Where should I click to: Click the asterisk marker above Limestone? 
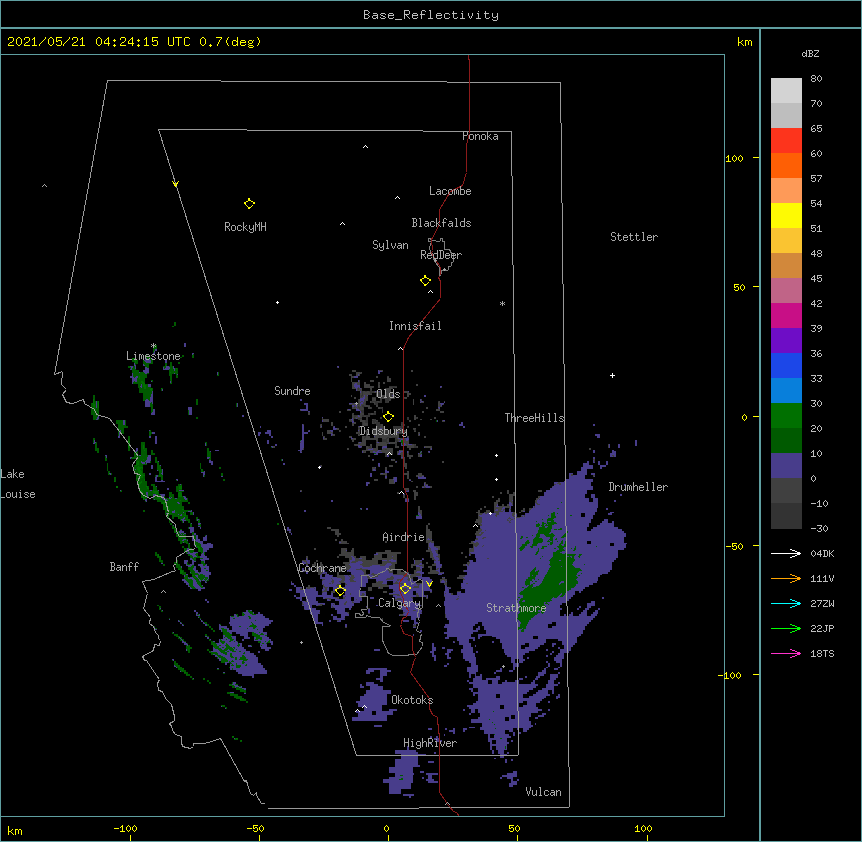pyautogui.click(x=153, y=346)
